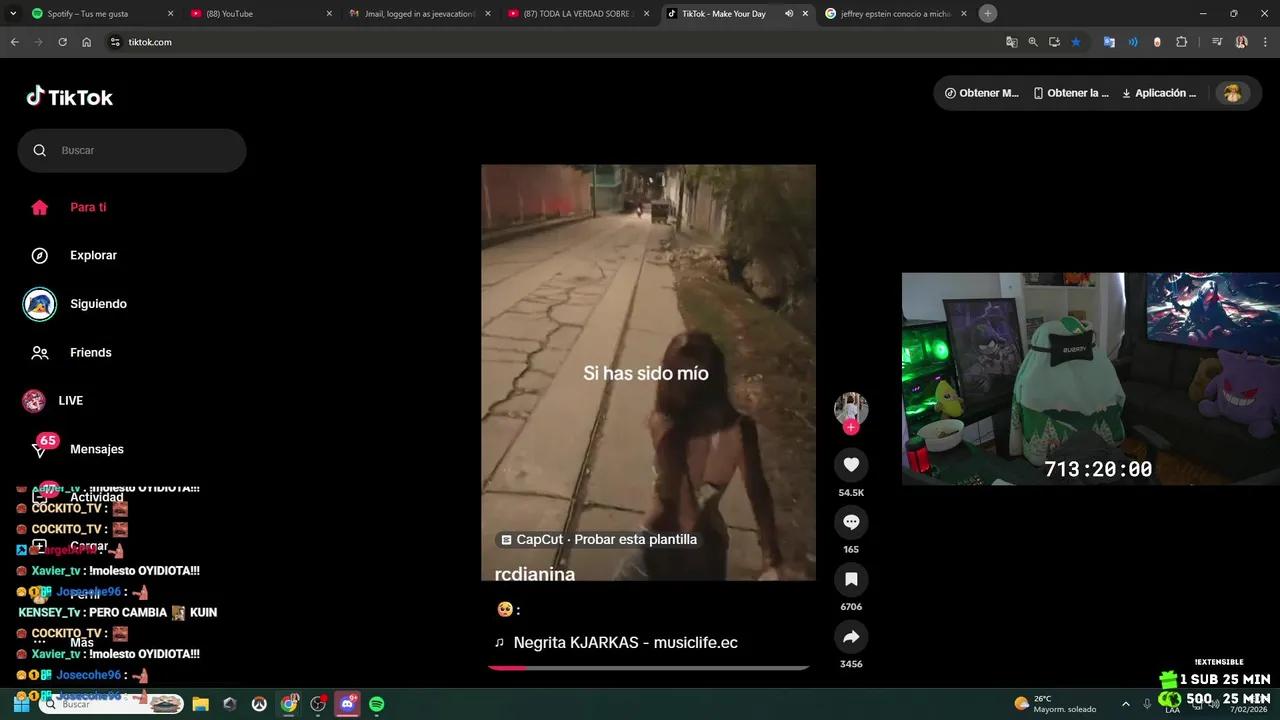Open TikTok home via the TikTok logo

[70, 97]
